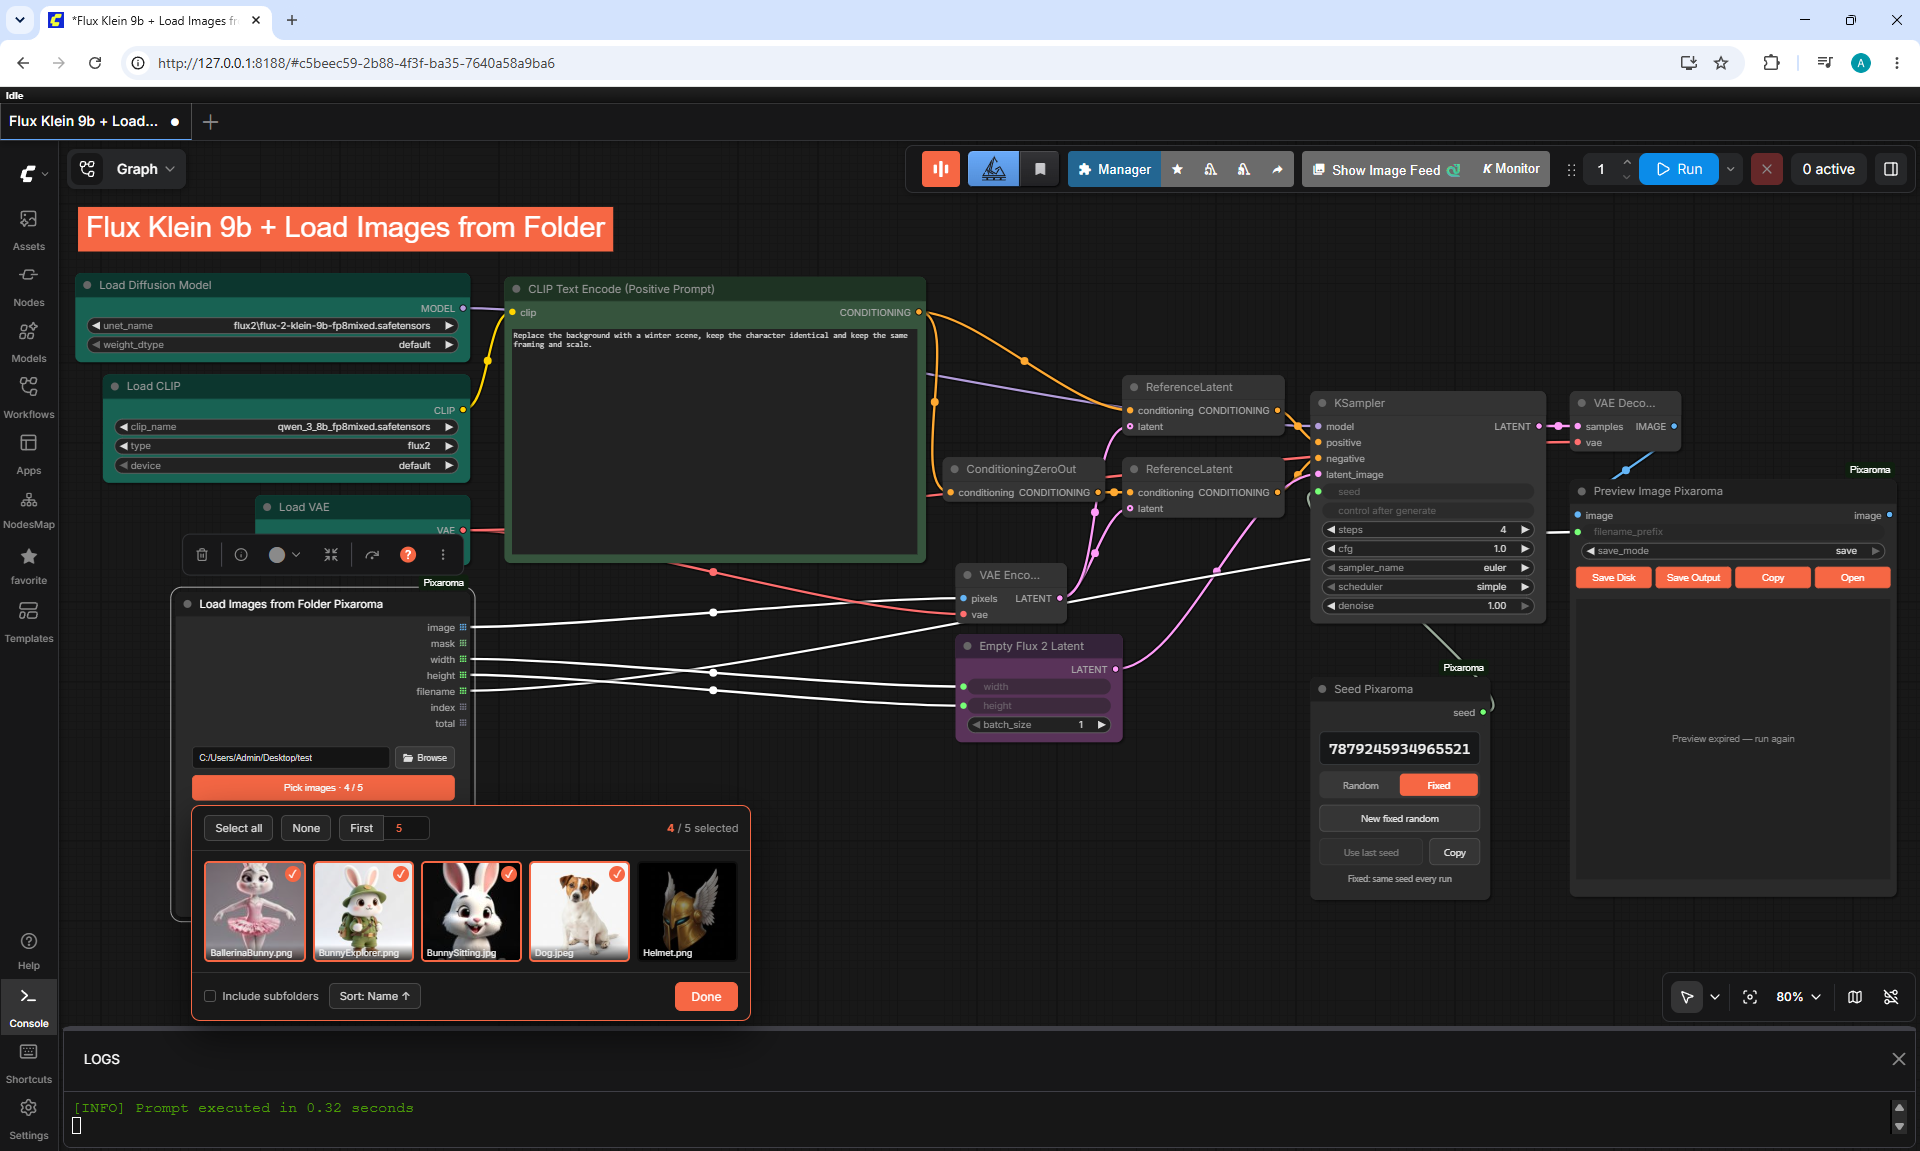The image size is (1920, 1151).
Task: Delete the selected node with the trash icon
Action: click(202, 555)
